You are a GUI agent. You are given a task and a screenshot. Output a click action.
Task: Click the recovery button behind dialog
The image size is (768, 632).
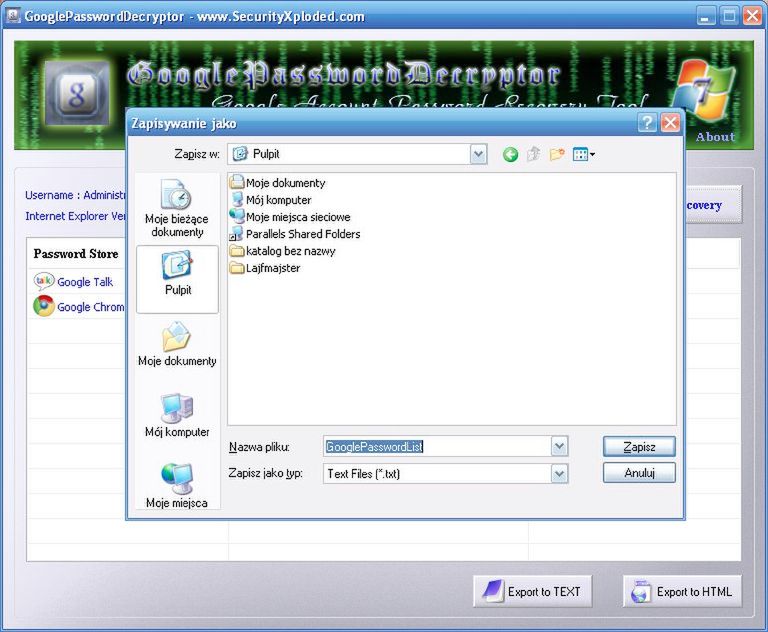pyautogui.click(x=714, y=205)
